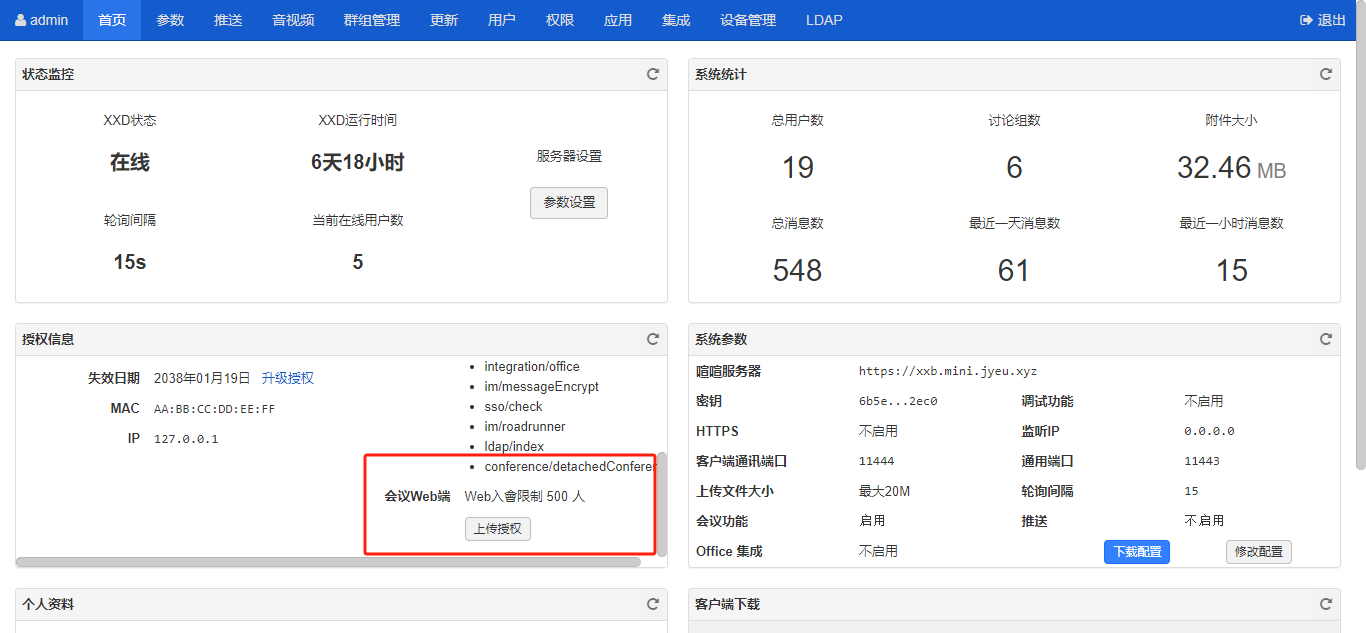
Task: Click the admin user icon
Action: [x=20, y=20]
